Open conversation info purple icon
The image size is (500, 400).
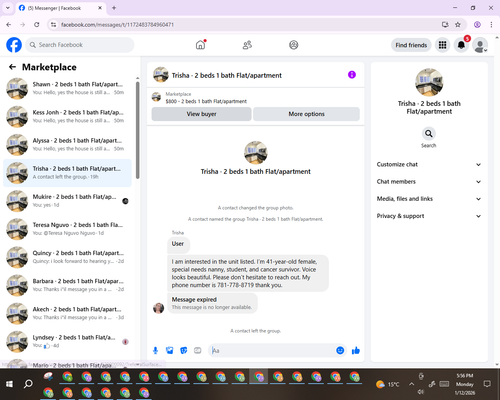click(352, 75)
